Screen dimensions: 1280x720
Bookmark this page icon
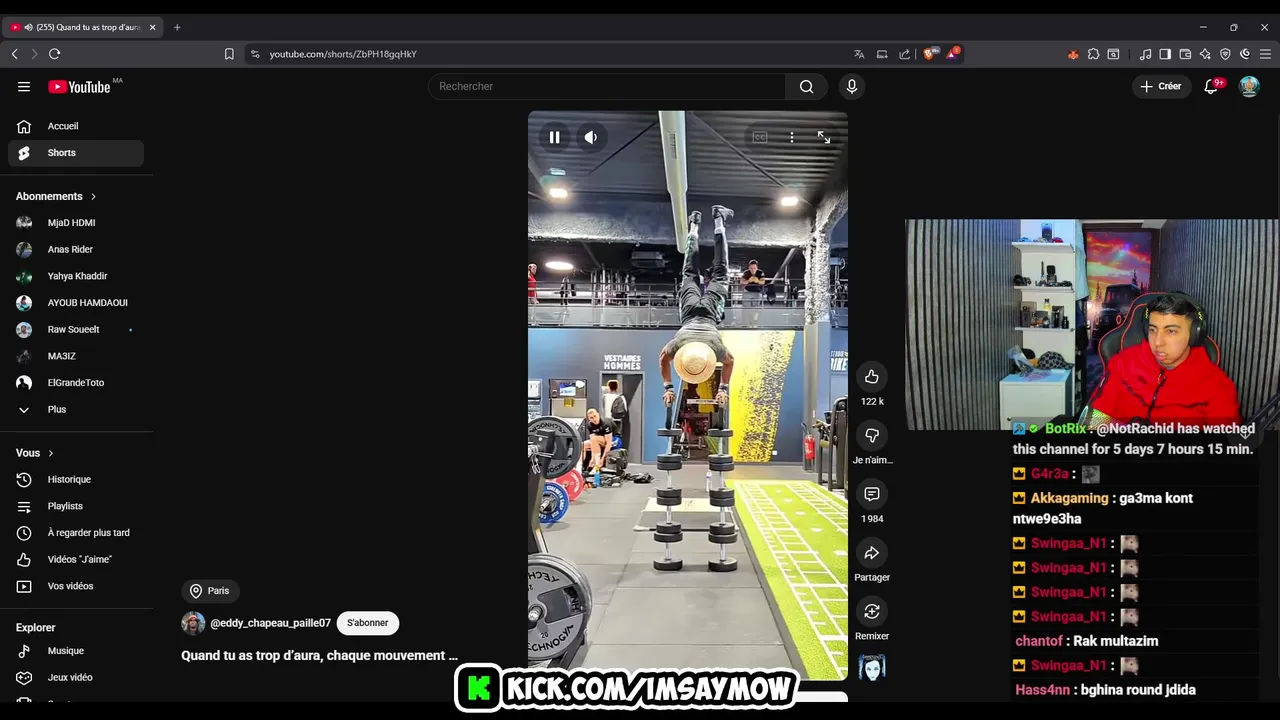[x=229, y=54]
